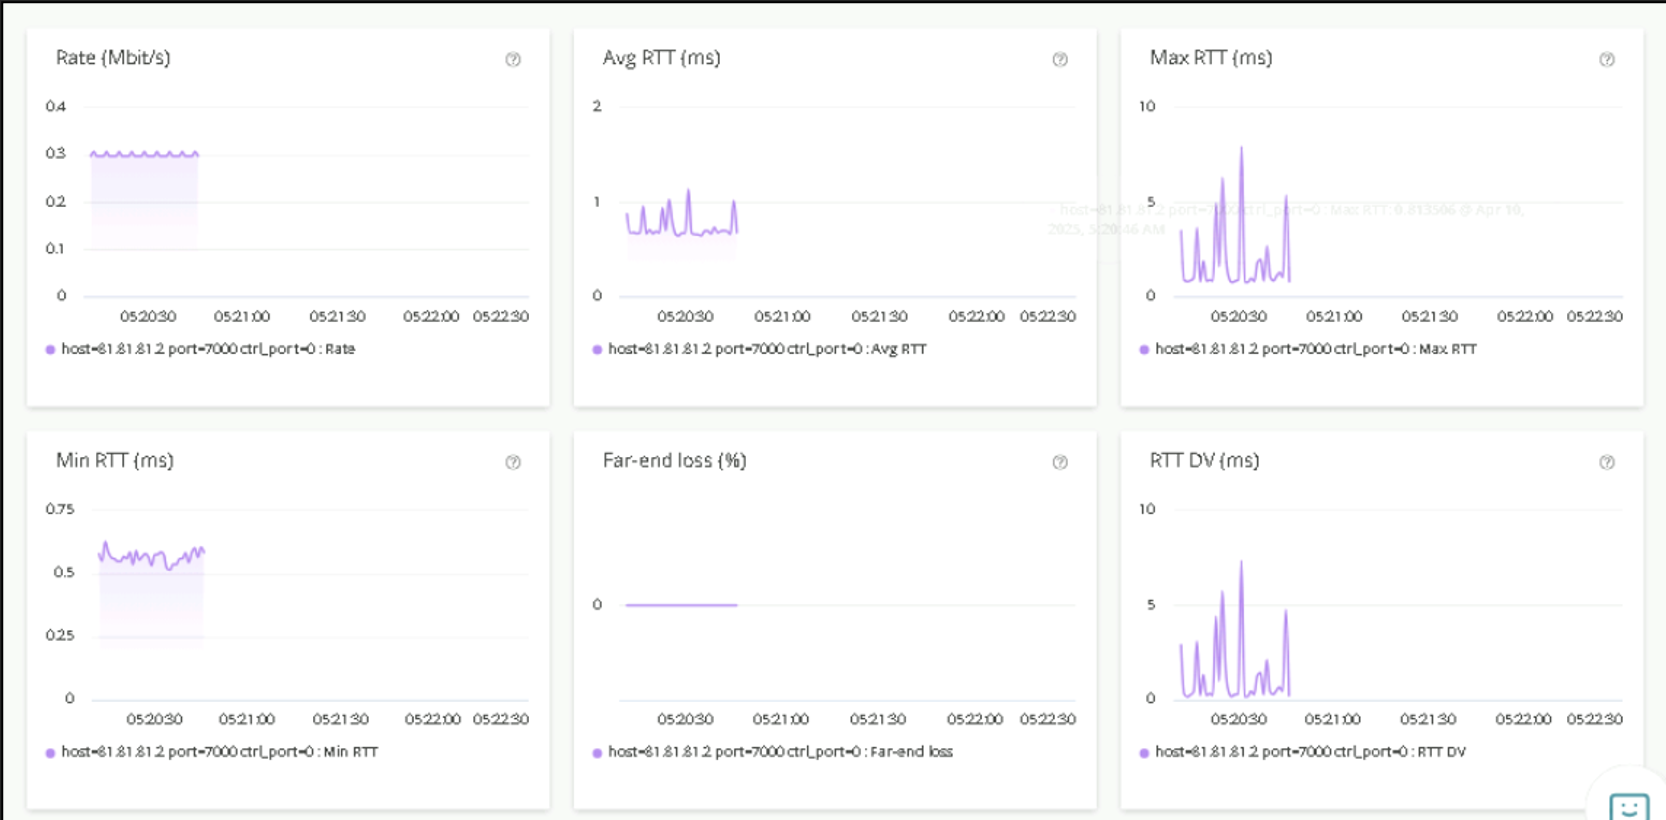Toggle Max RTT legend series visibility
The image size is (1666, 820).
1314,349
